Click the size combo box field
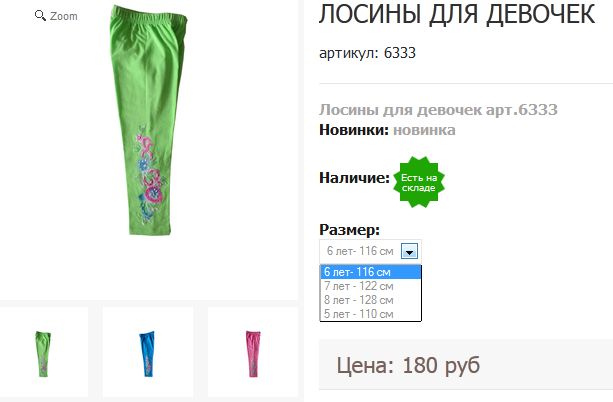 coord(370,251)
